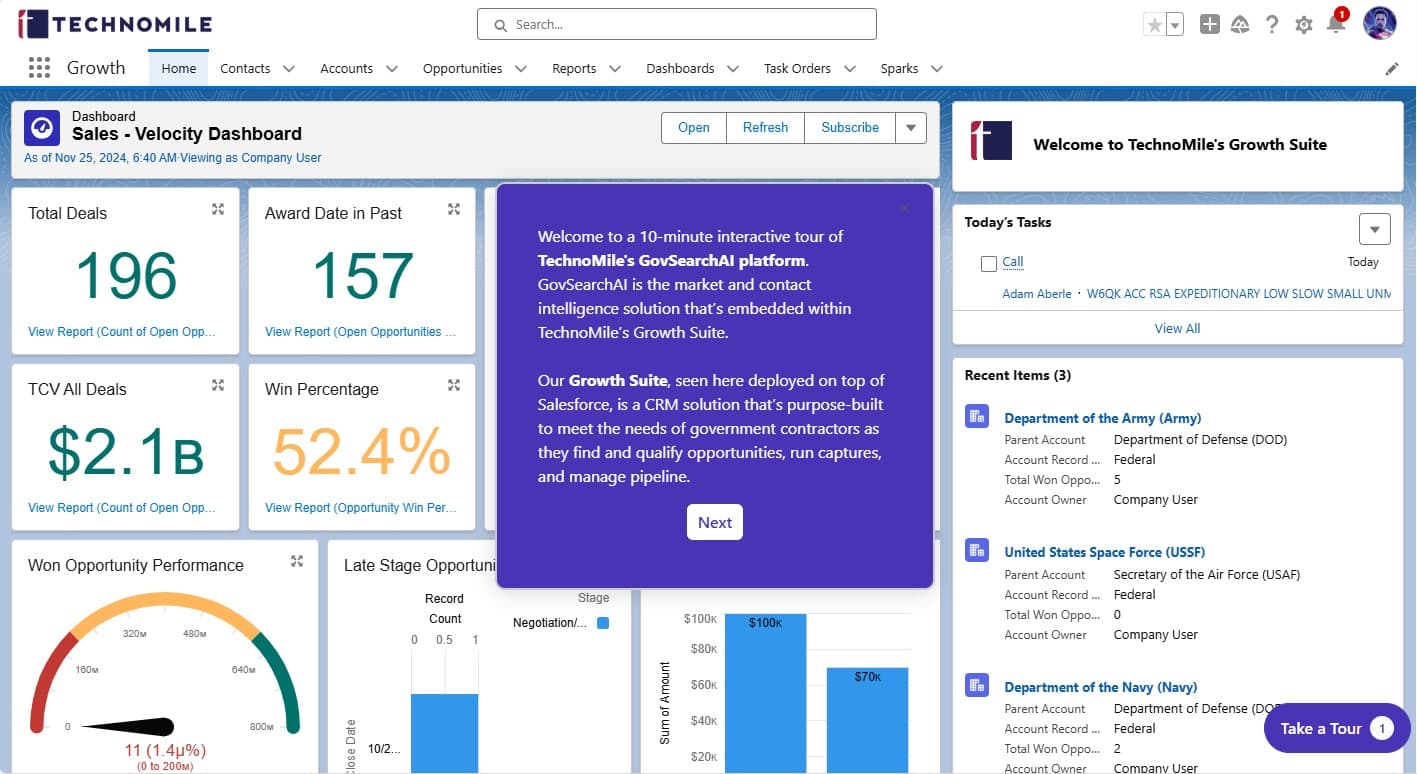Expand the Win Percentage widget
1417x774 pixels.
pyautogui.click(x=454, y=385)
